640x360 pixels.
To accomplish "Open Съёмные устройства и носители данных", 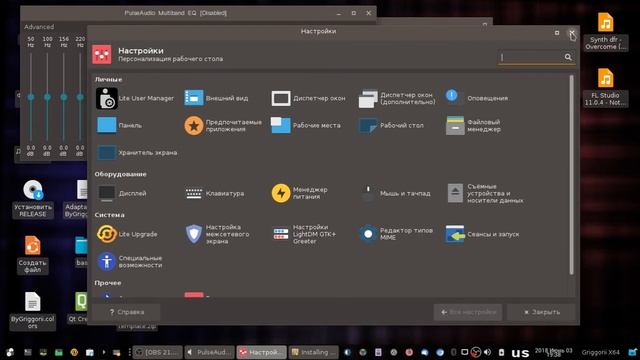I will tap(484, 193).
